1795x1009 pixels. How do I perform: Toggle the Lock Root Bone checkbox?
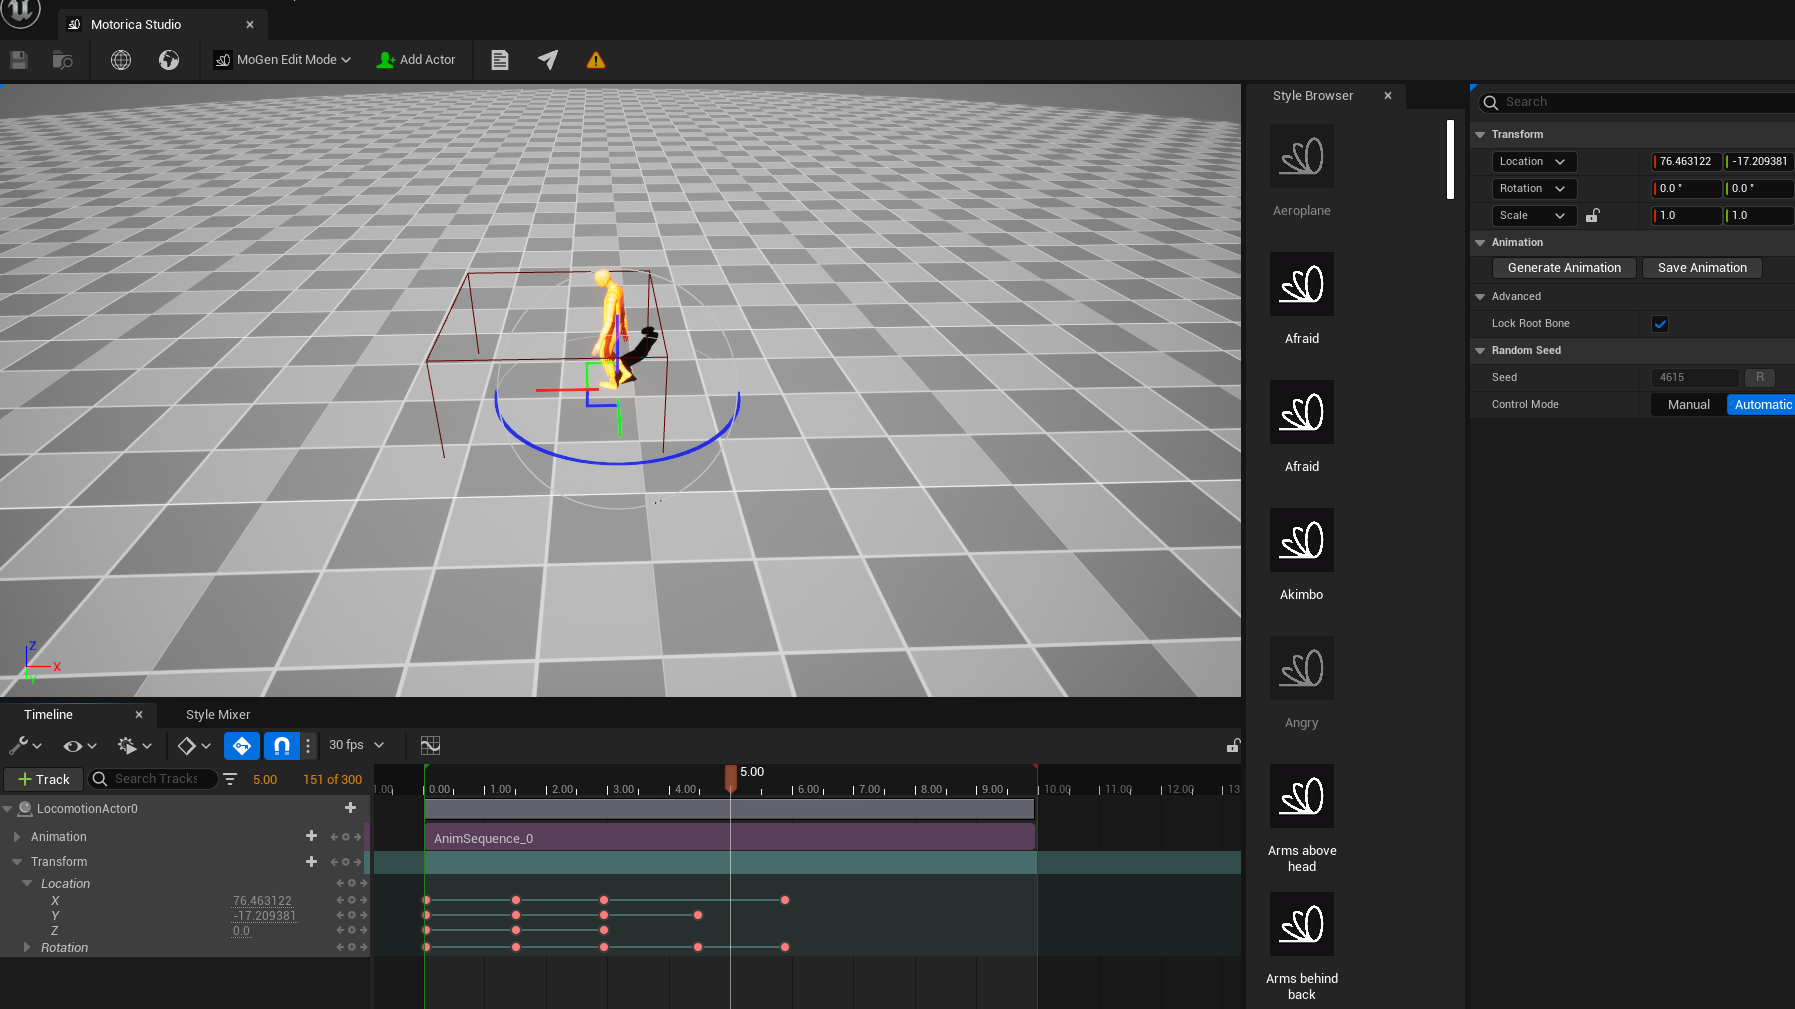[x=1660, y=324]
